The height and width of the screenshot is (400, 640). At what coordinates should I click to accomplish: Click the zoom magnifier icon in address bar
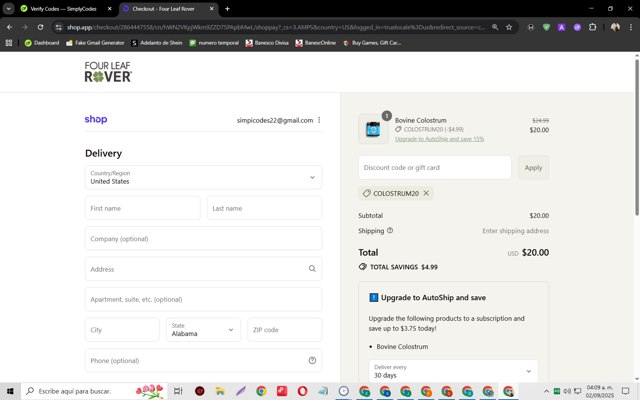click(495, 27)
